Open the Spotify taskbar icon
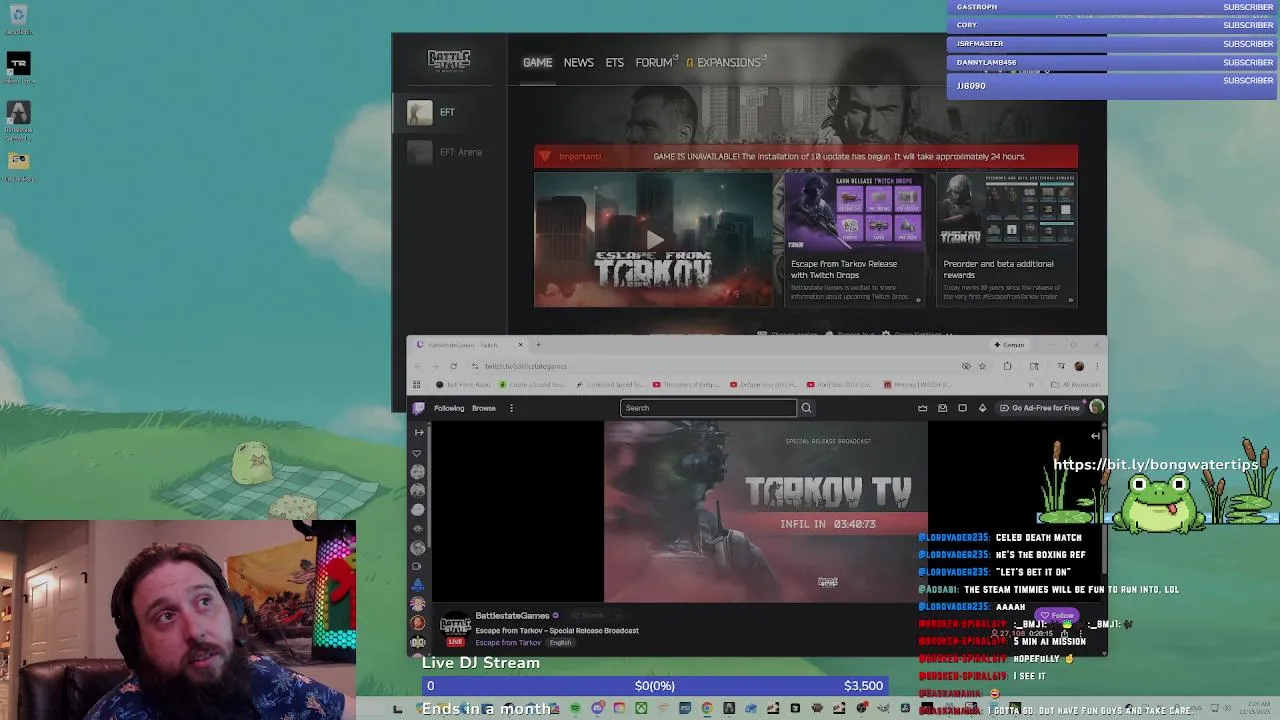The height and width of the screenshot is (720, 1280). click(x=575, y=709)
